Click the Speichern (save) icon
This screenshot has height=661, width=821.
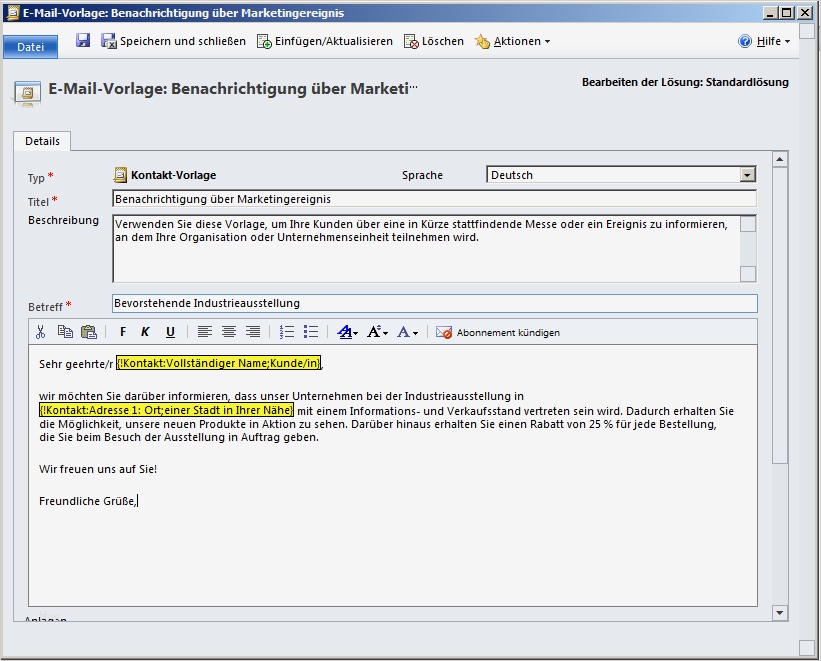coord(85,40)
